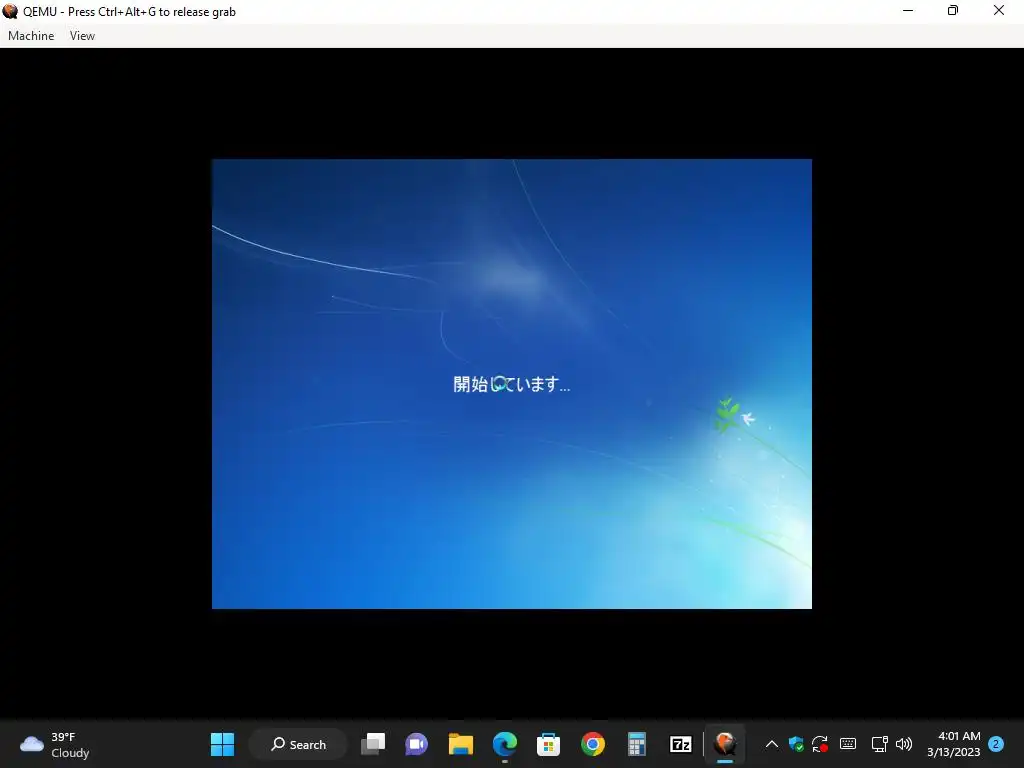
Task: Launch Google Chrome from the taskbar
Action: point(593,744)
